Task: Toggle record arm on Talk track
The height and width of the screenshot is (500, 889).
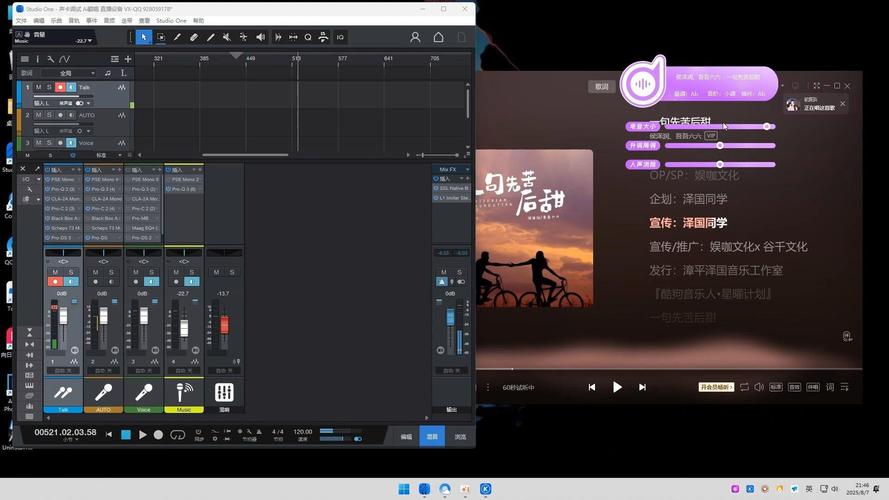Action: coord(60,87)
